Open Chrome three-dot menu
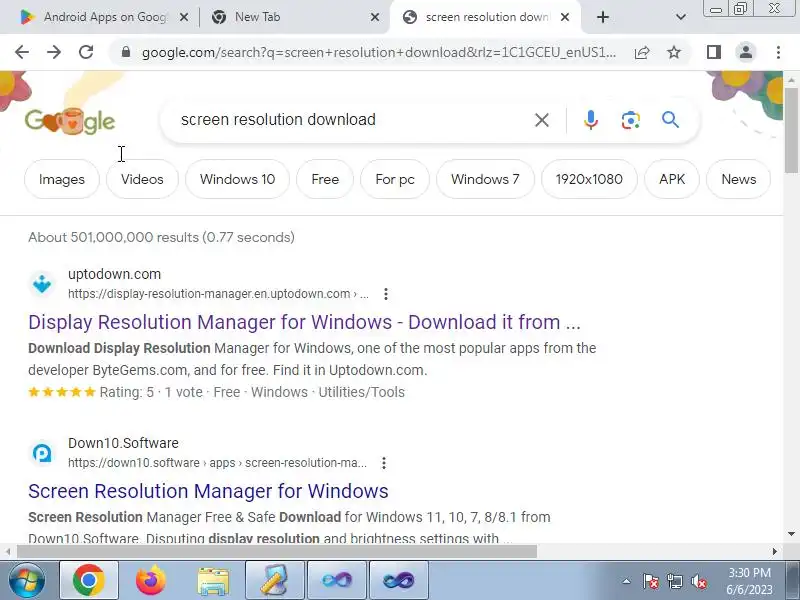The width and height of the screenshot is (800, 600). pos(778,52)
